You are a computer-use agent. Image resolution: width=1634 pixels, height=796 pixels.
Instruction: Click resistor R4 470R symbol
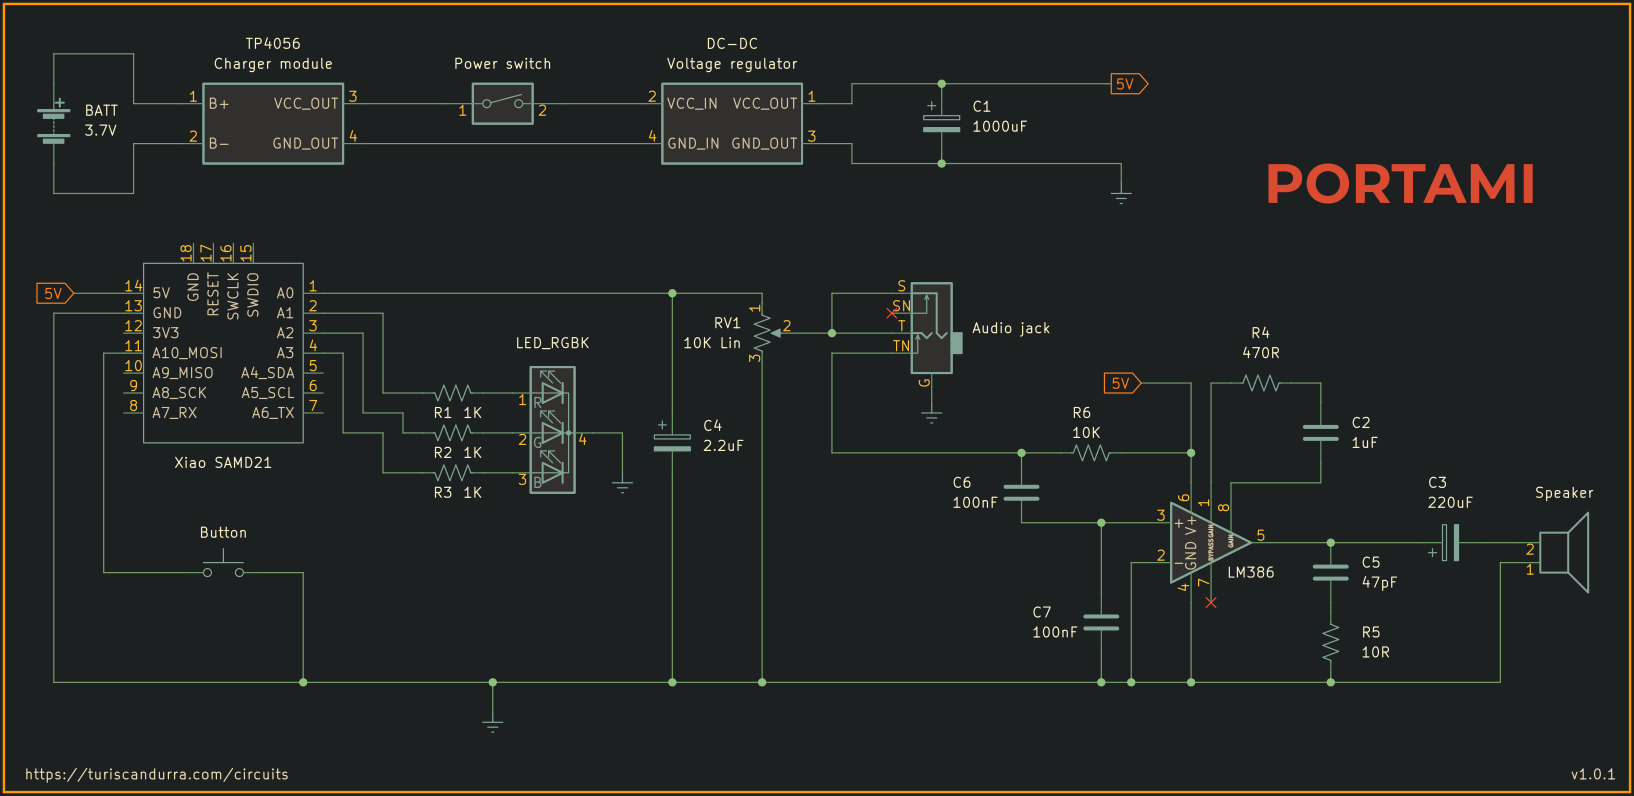click(1261, 383)
